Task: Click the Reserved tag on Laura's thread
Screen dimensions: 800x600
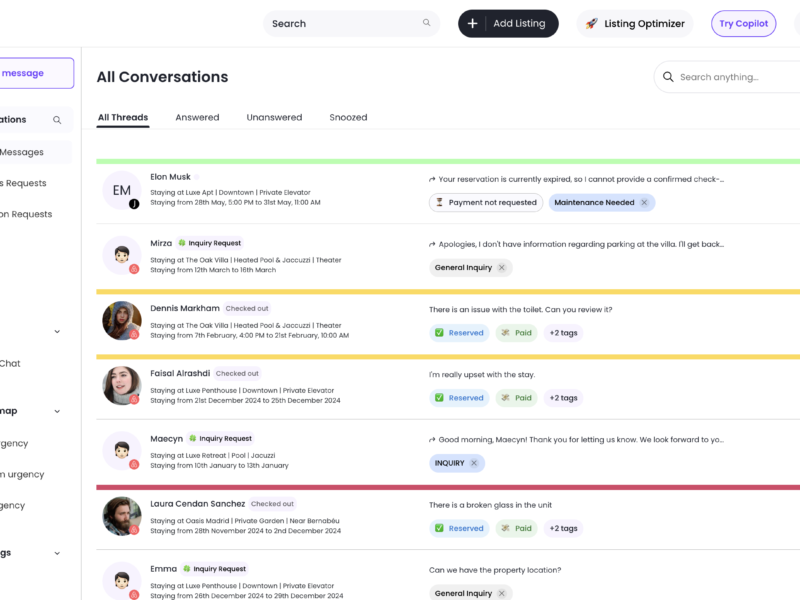Action: pos(458,528)
